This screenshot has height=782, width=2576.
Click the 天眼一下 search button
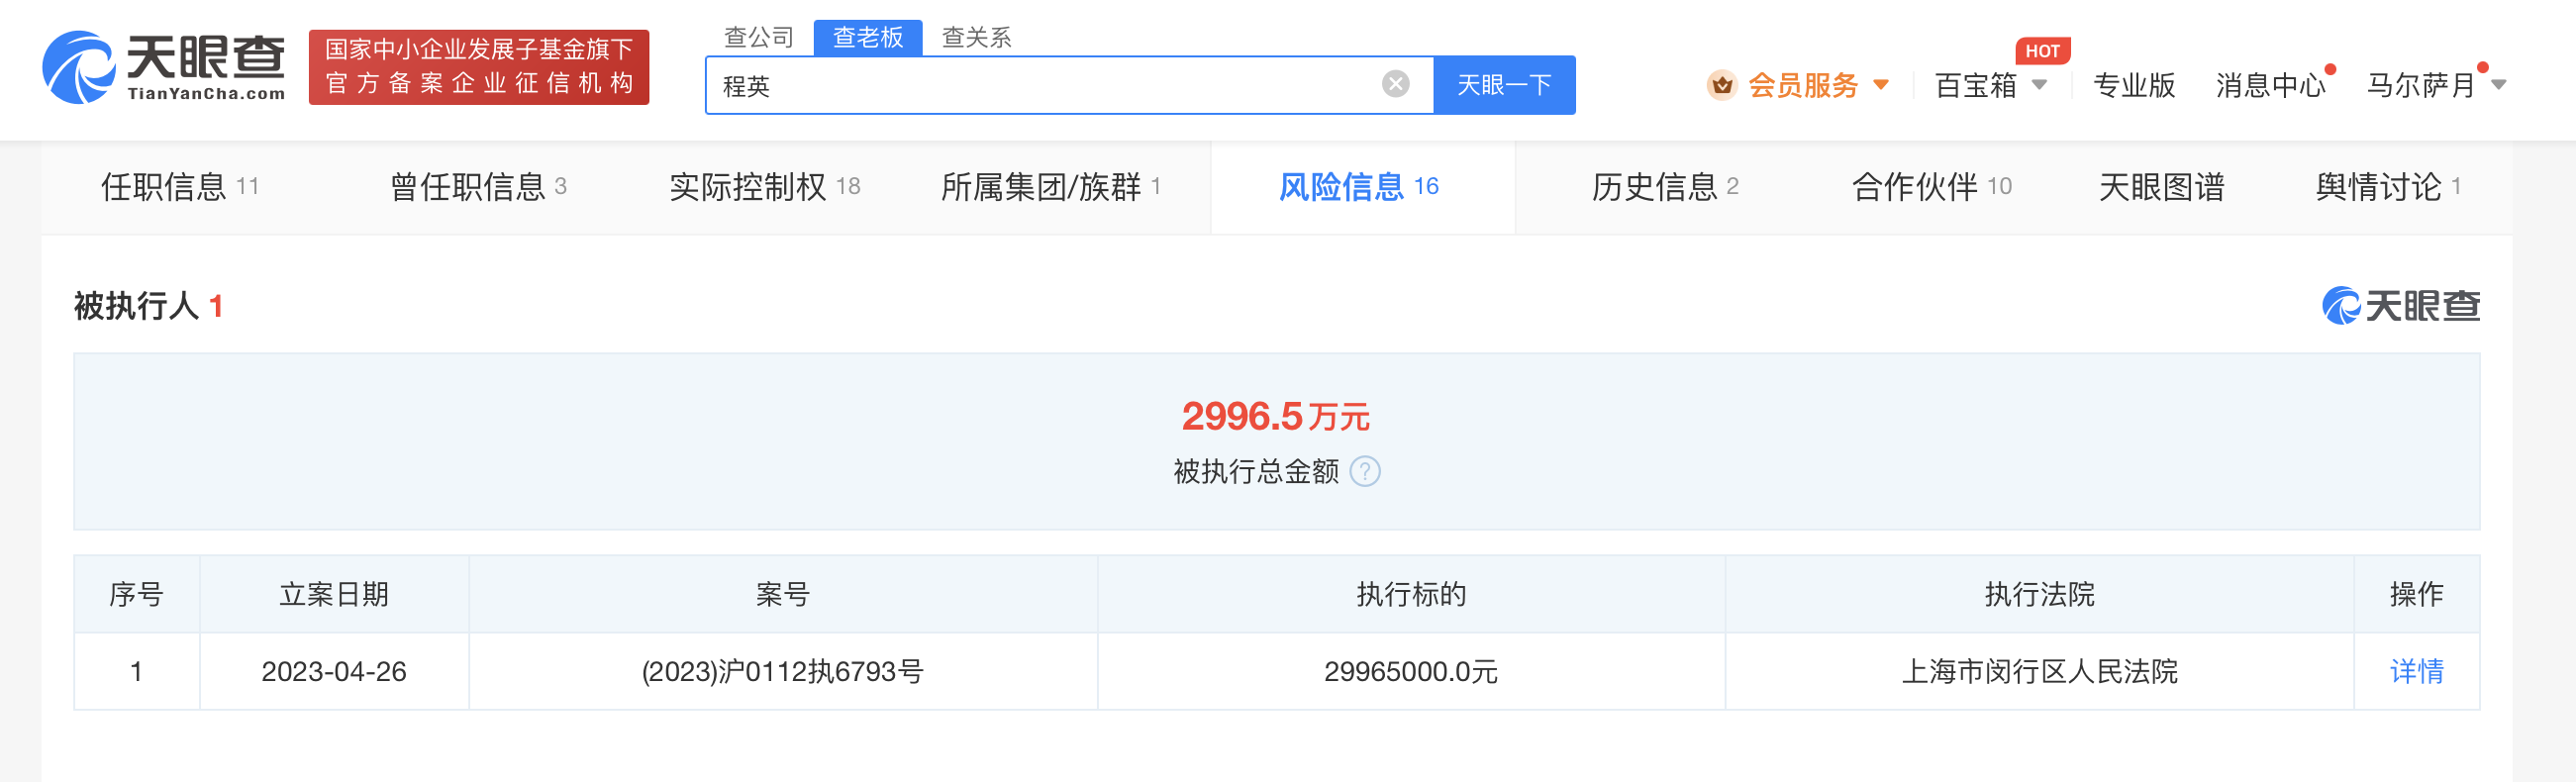tap(1504, 85)
